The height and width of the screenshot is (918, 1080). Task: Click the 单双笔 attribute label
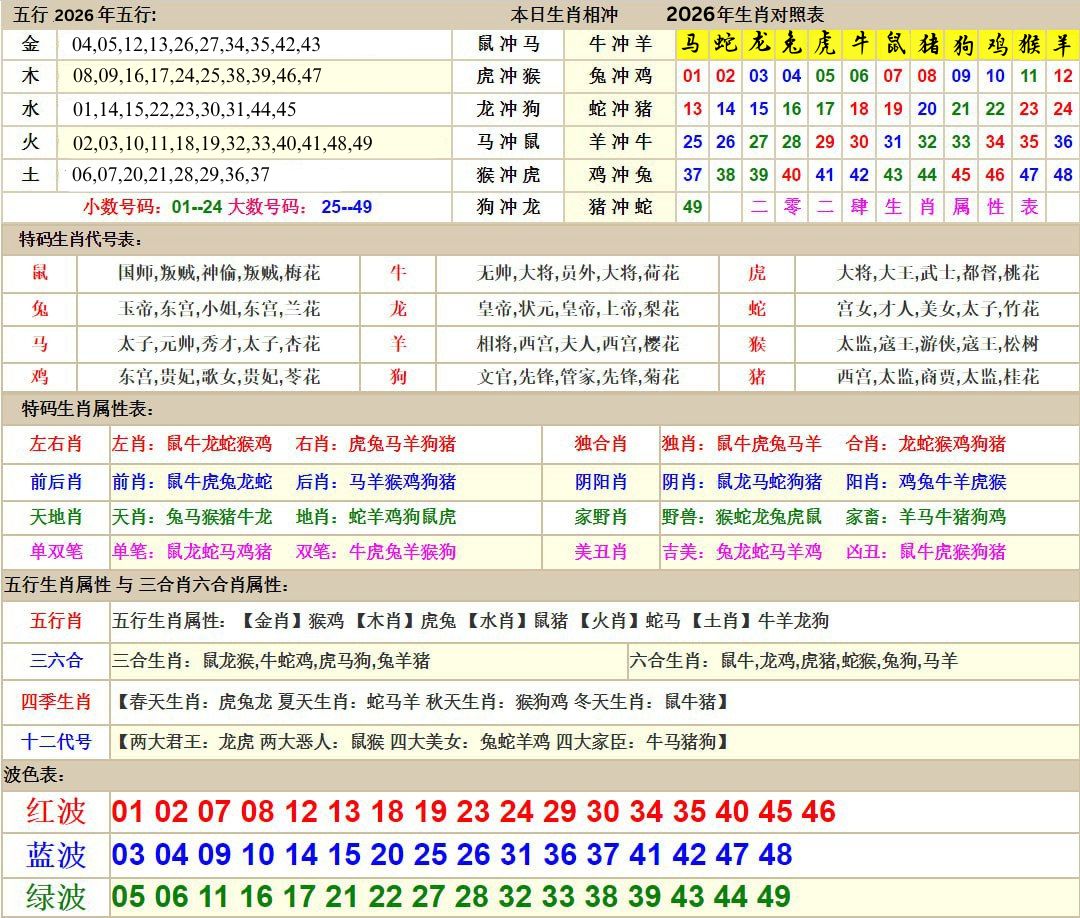pos(56,552)
